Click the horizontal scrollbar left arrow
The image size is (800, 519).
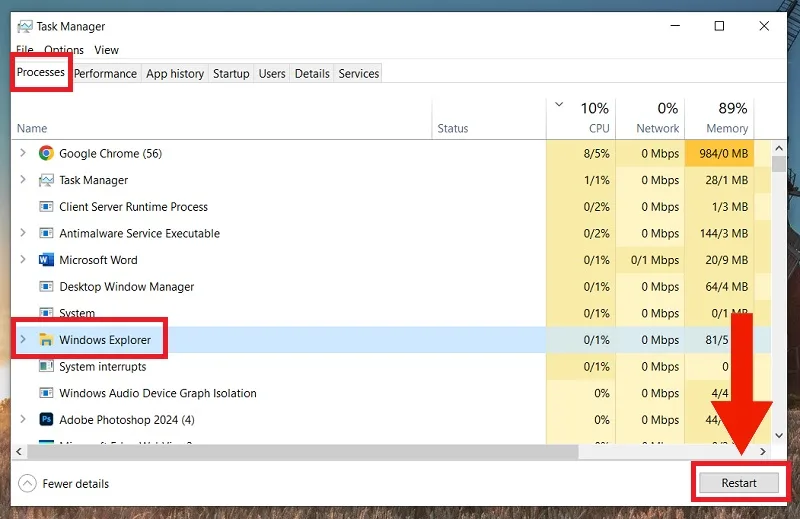point(19,452)
